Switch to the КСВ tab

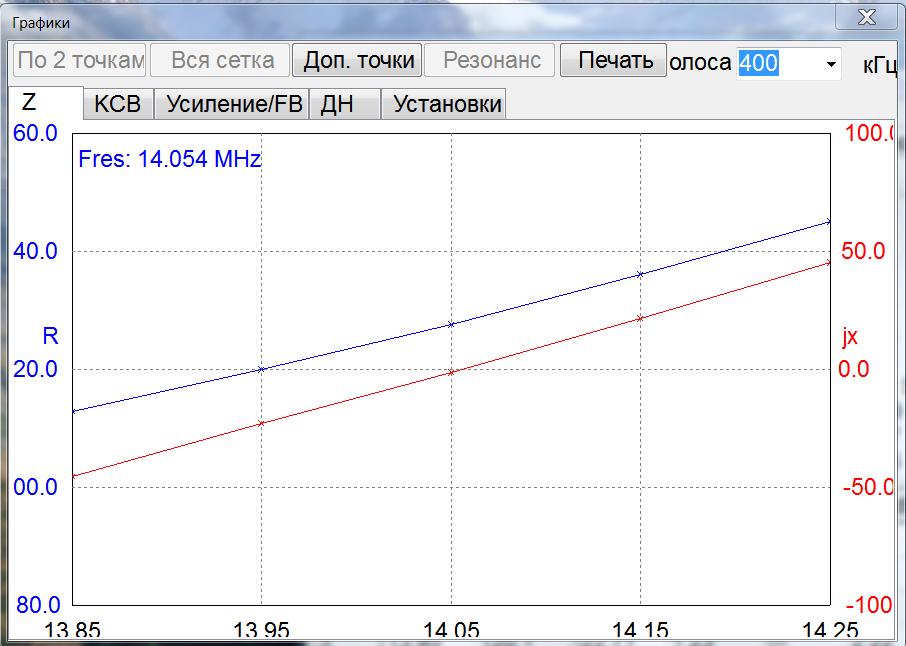point(117,104)
